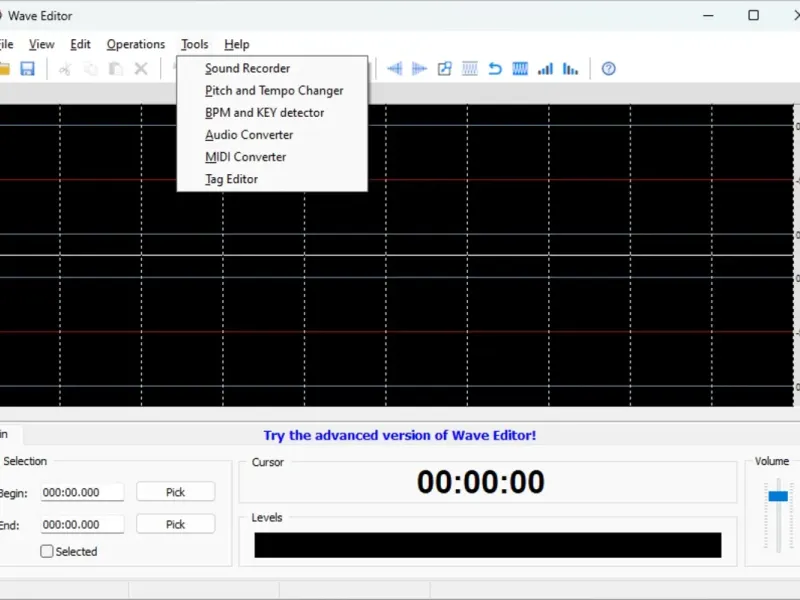
Task: Click the right-pointing waveform arrow icon
Action: pos(420,69)
